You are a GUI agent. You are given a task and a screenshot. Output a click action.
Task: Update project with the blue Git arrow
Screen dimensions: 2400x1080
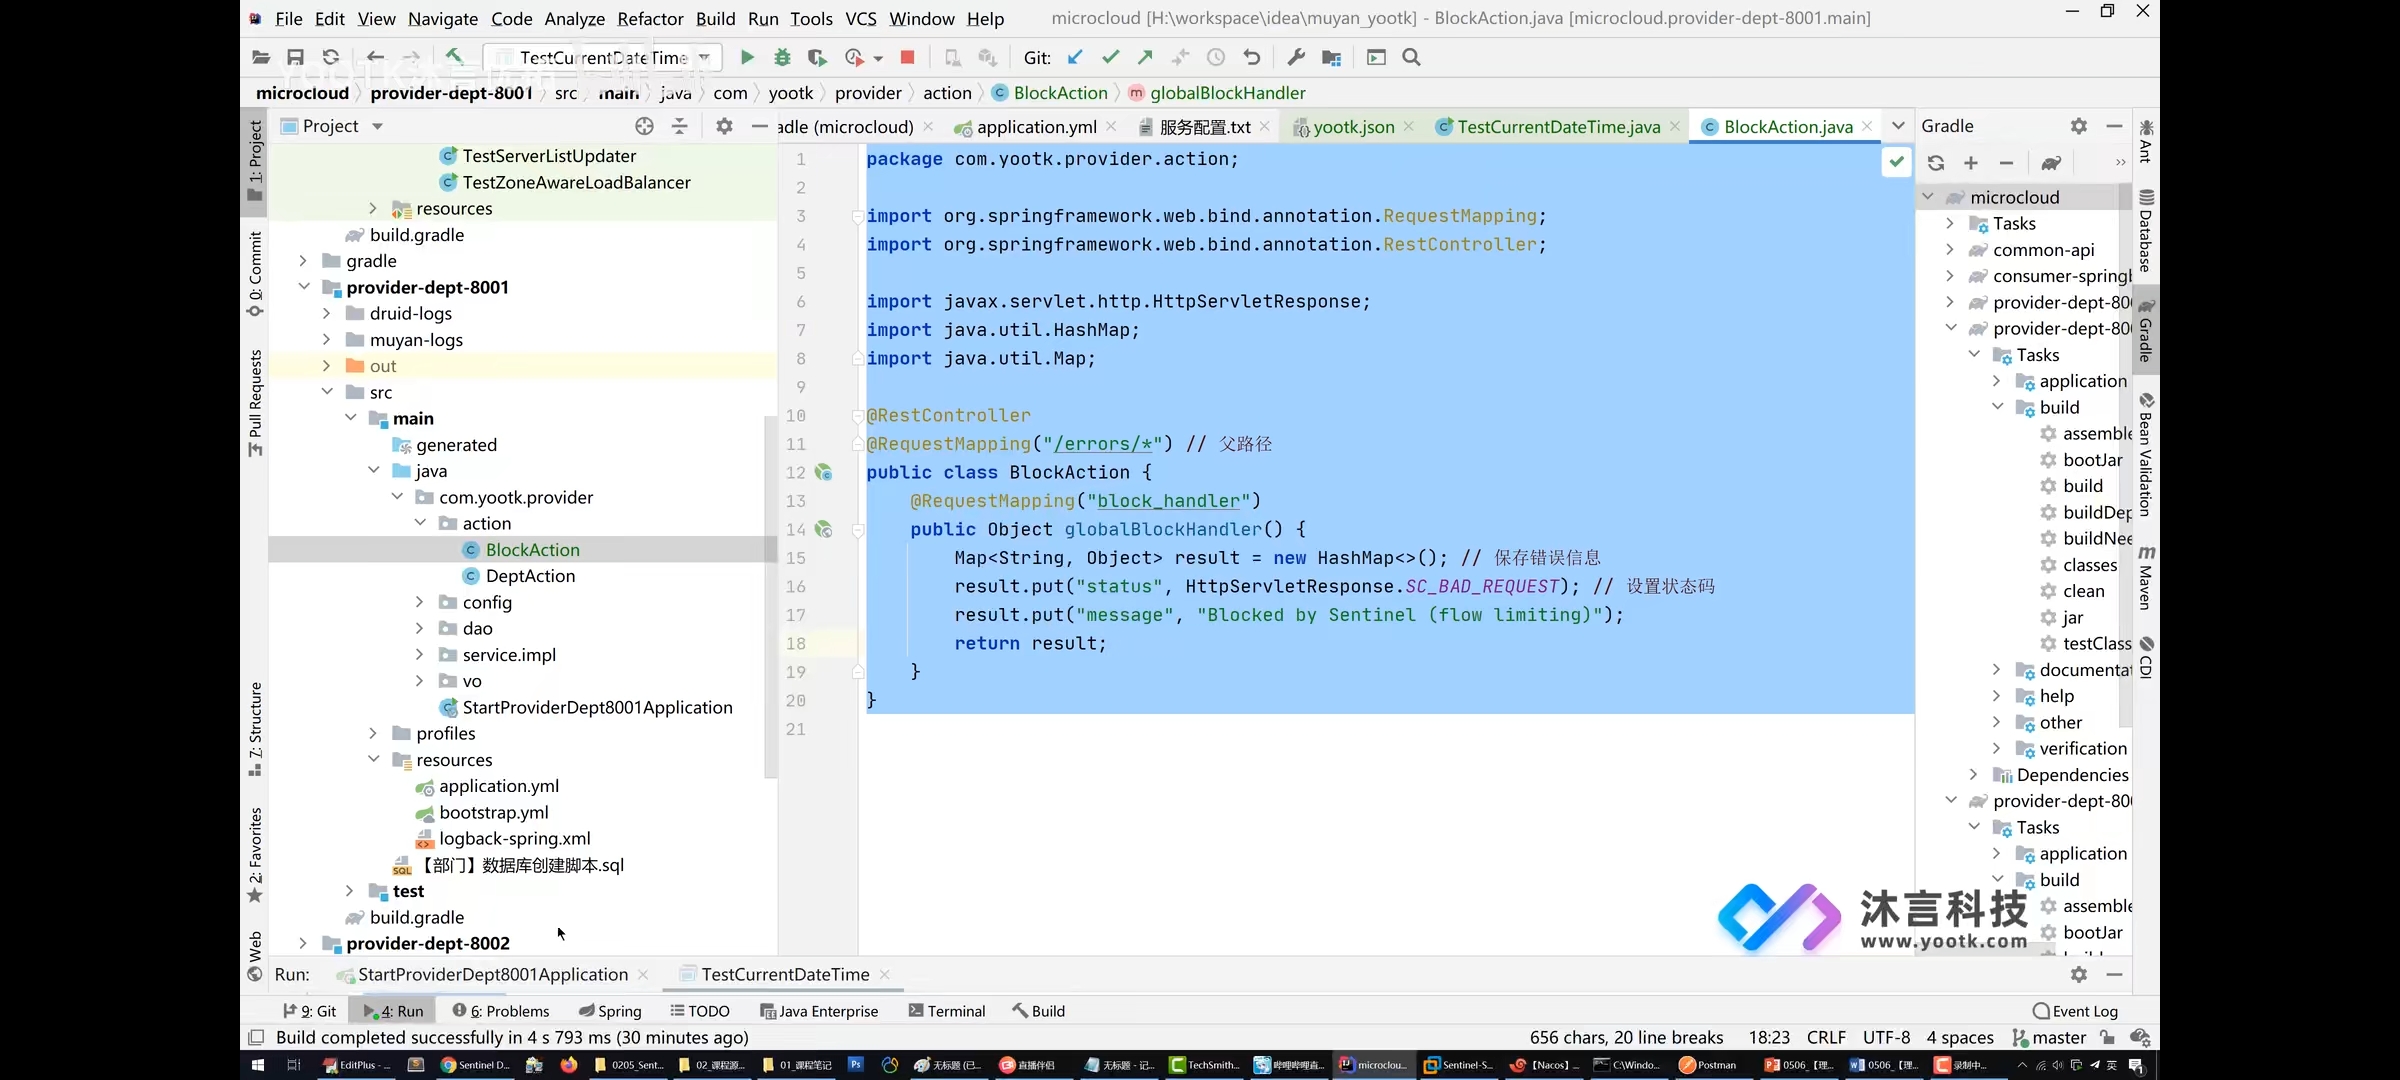tap(1075, 58)
